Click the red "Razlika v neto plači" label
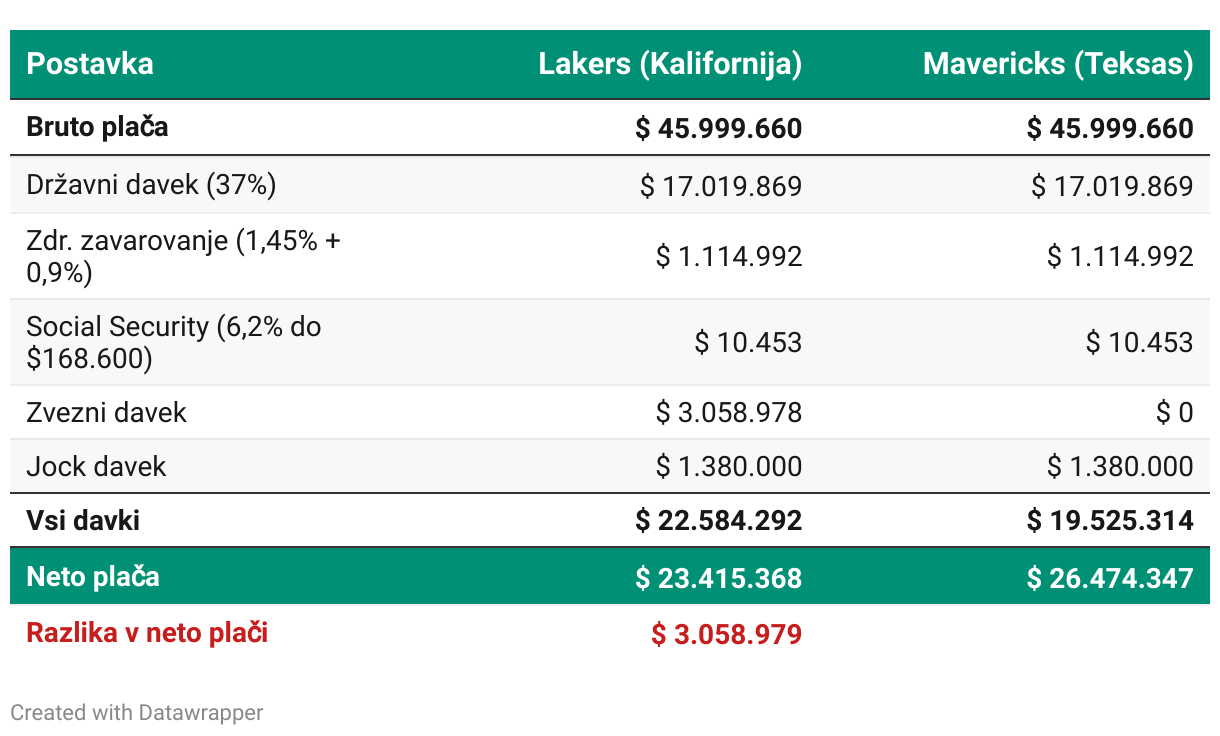Viewport: 1220px width, 736px height. pyautogui.click(x=147, y=633)
